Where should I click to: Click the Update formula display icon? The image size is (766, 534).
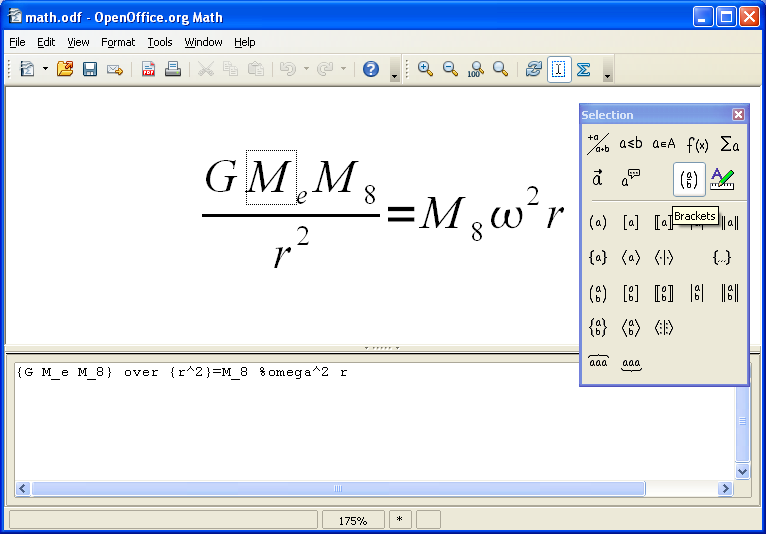pyautogui.click(x=533, y=69)
